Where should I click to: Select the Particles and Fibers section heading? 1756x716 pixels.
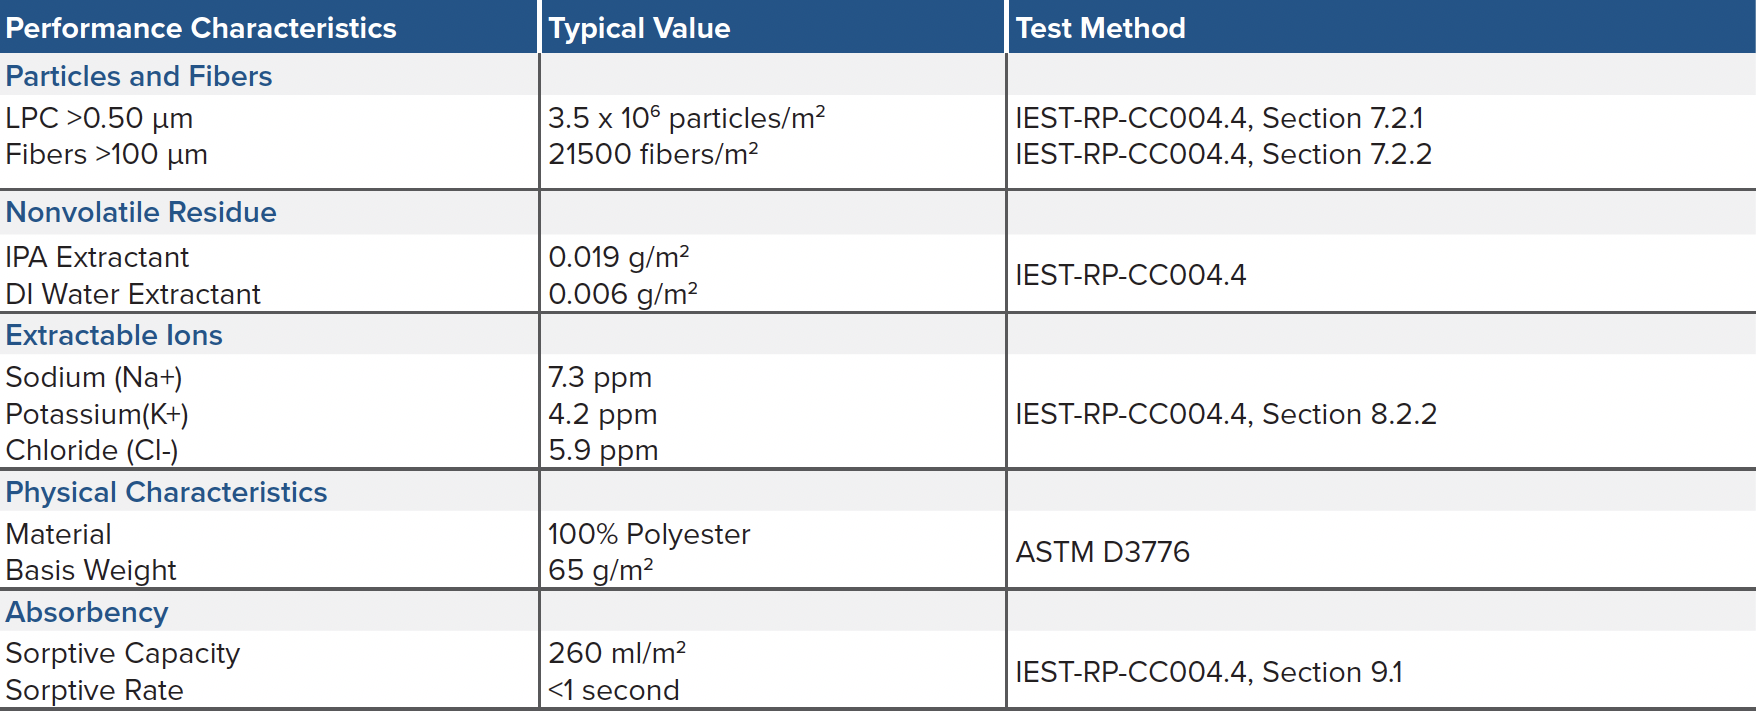click(x=139, y=76)
